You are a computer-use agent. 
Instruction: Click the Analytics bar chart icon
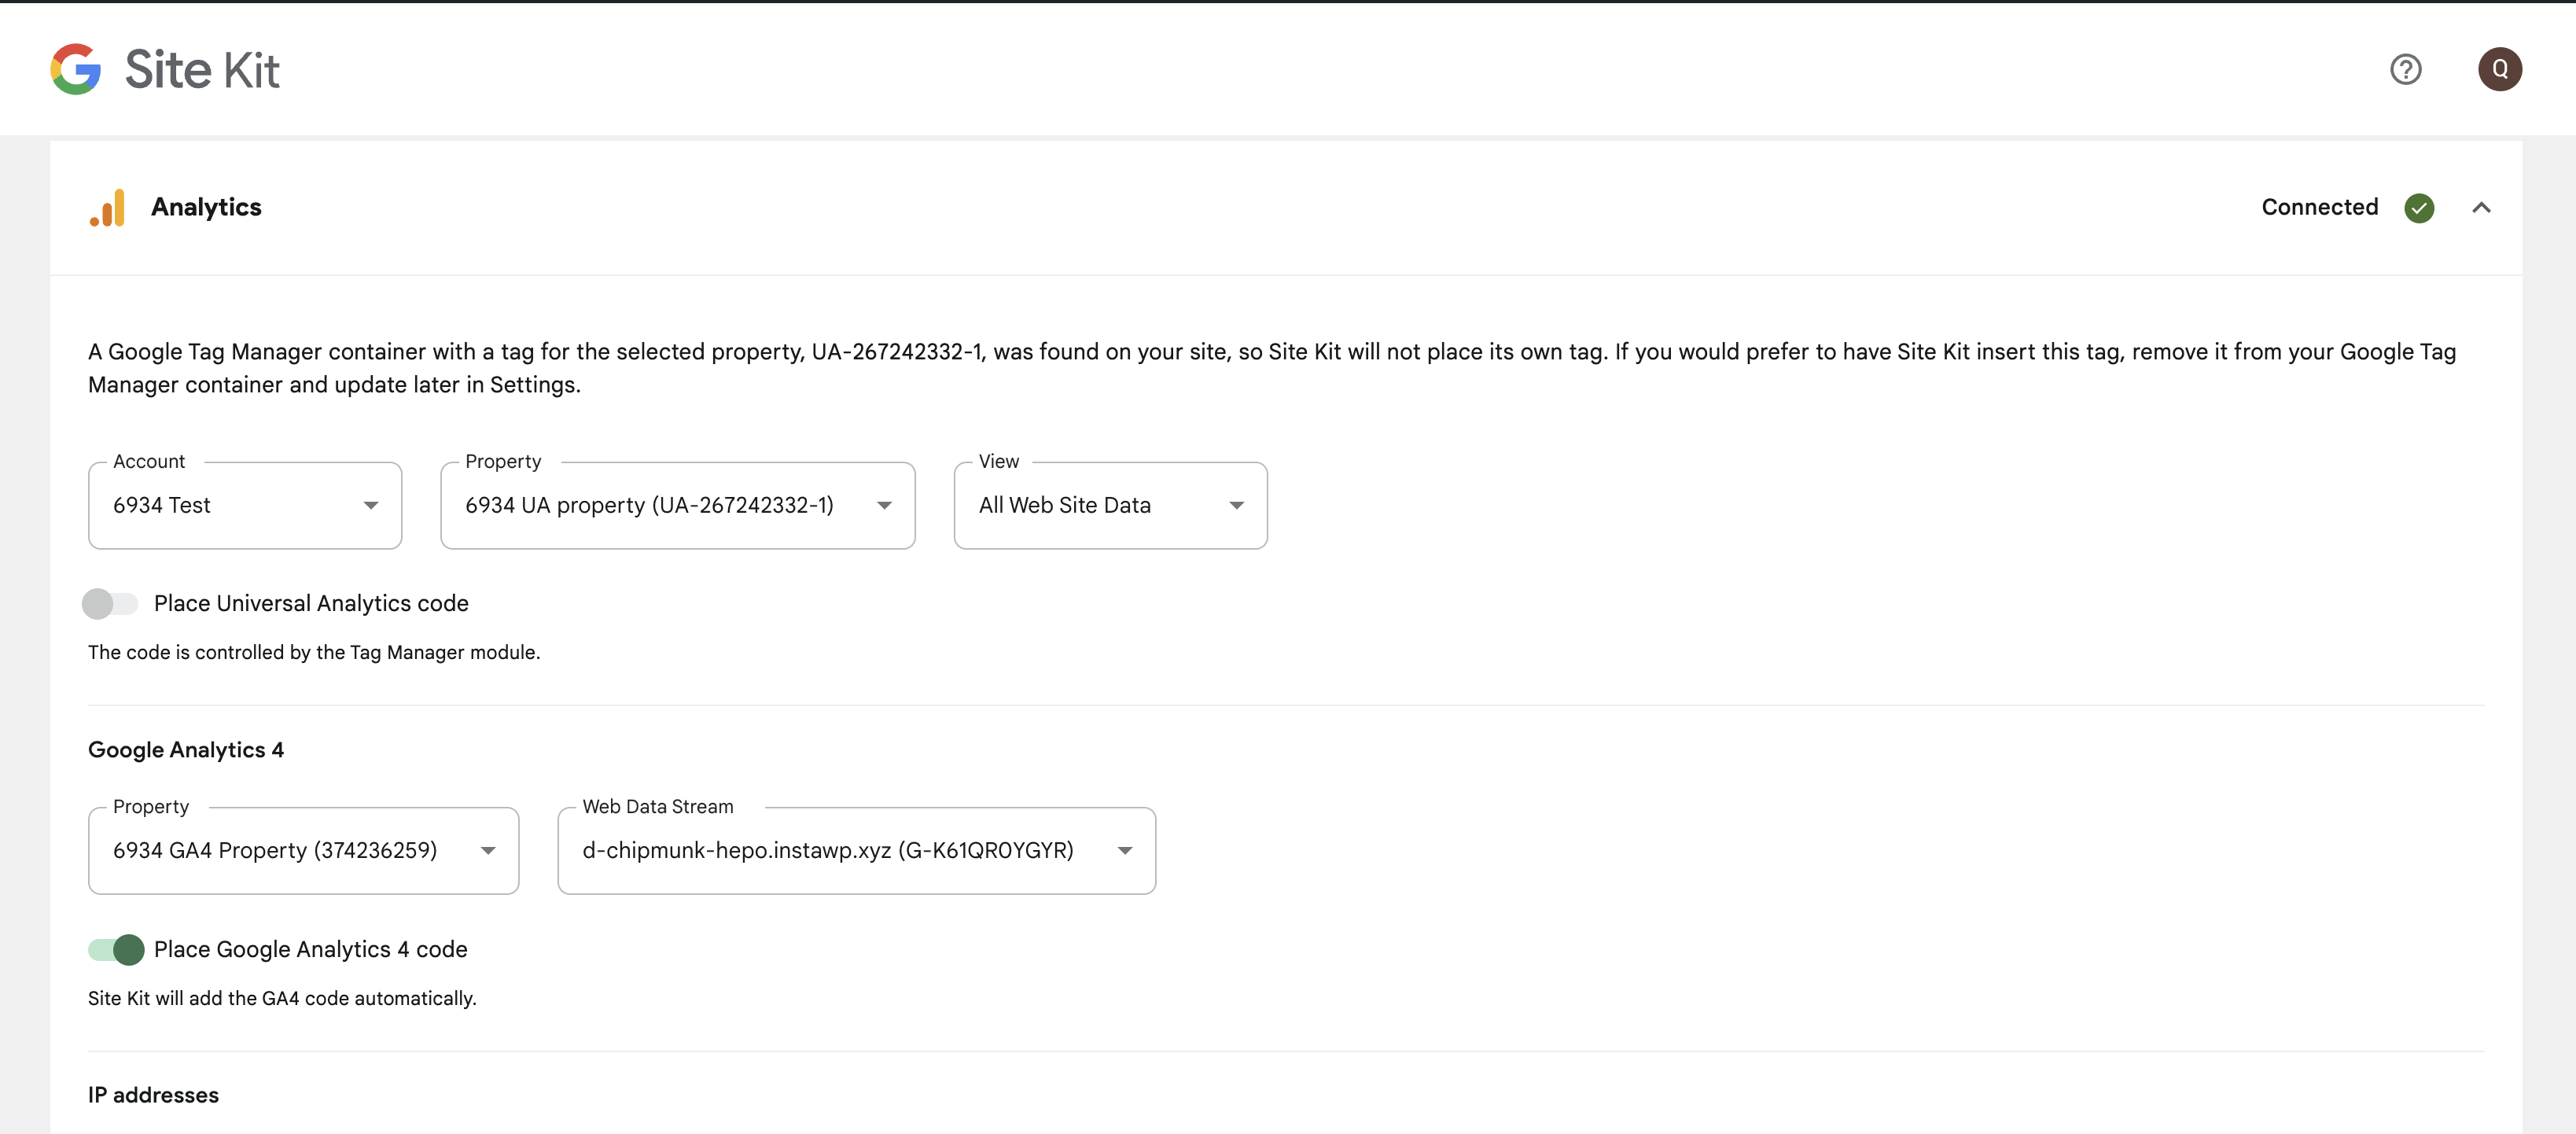[108, 207]
